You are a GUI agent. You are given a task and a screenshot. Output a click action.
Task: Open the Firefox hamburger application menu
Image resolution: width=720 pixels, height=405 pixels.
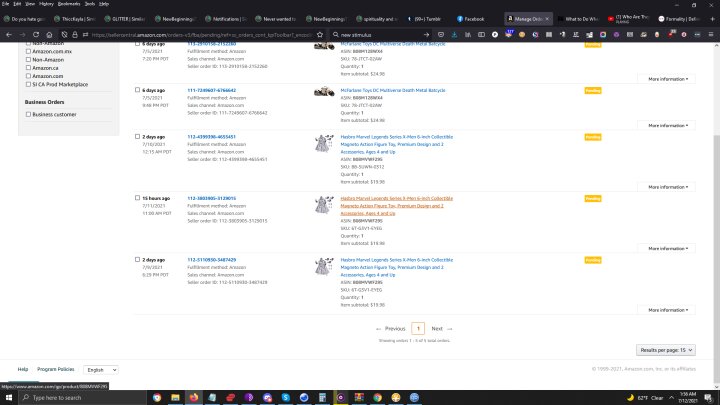point(711,34)
